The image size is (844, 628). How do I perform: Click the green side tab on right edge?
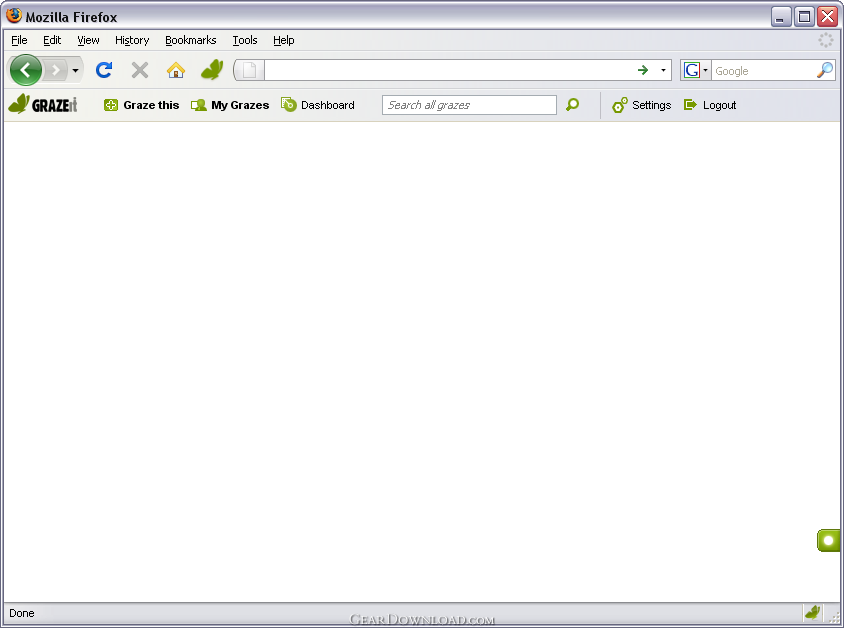coord(828,540)
